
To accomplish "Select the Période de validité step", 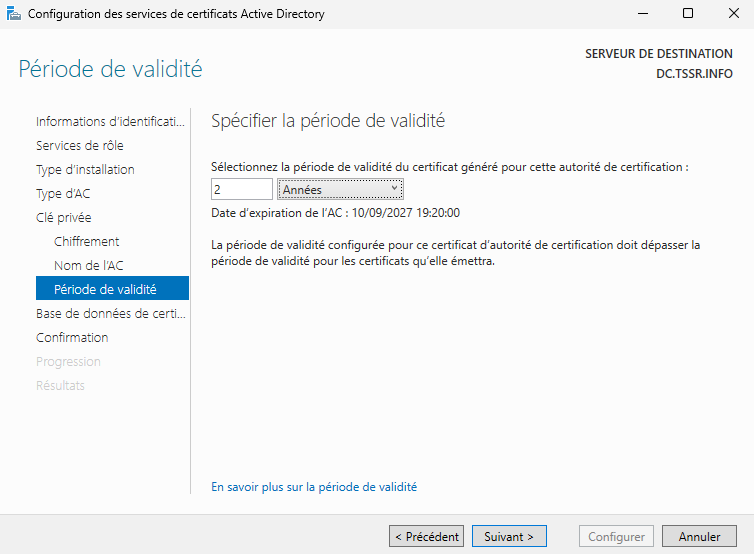I will point(105,290).
